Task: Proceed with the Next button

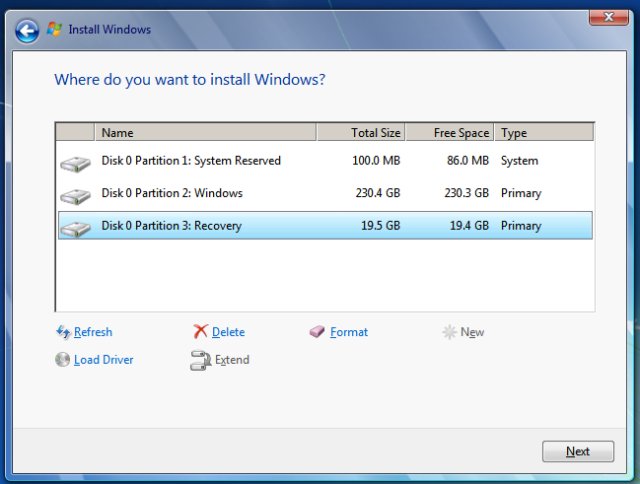Action: [578, 451]
